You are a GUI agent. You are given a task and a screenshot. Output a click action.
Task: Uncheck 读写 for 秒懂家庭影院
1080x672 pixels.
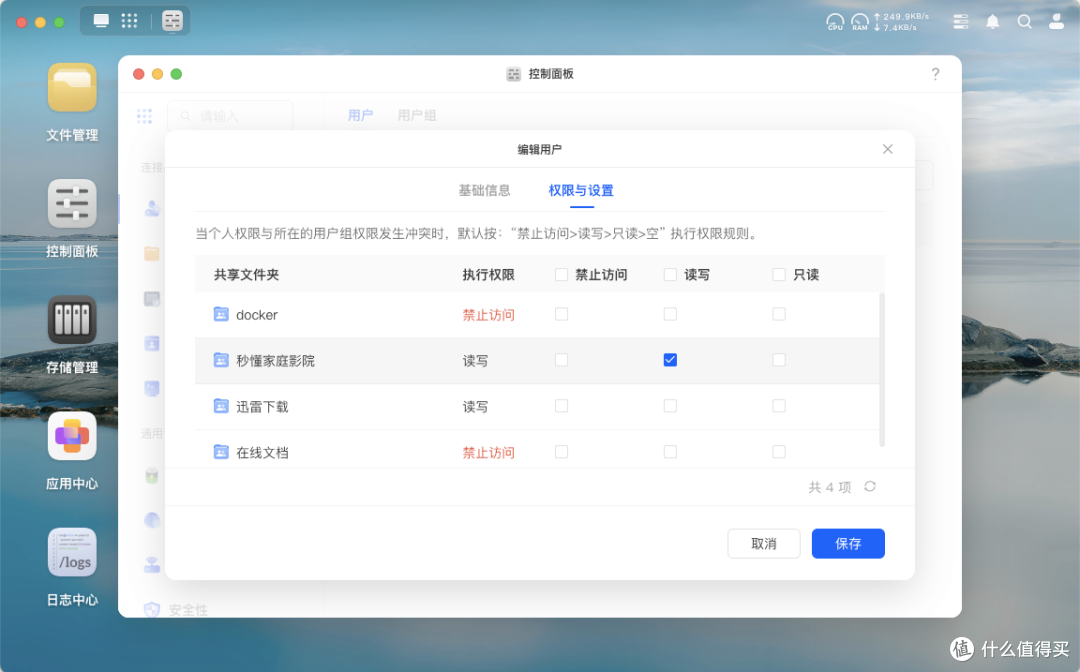670,360
